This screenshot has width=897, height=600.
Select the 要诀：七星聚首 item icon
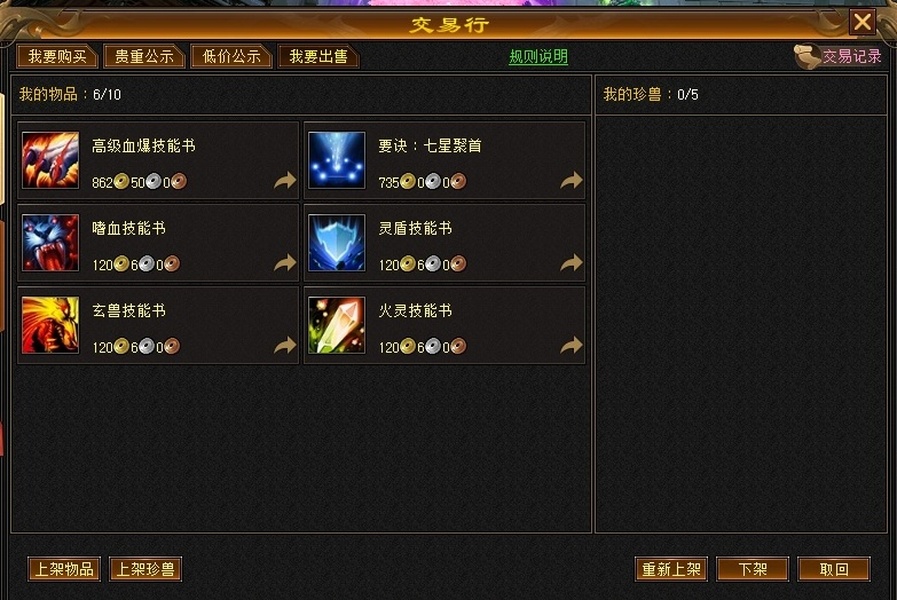tap(336, 160)
